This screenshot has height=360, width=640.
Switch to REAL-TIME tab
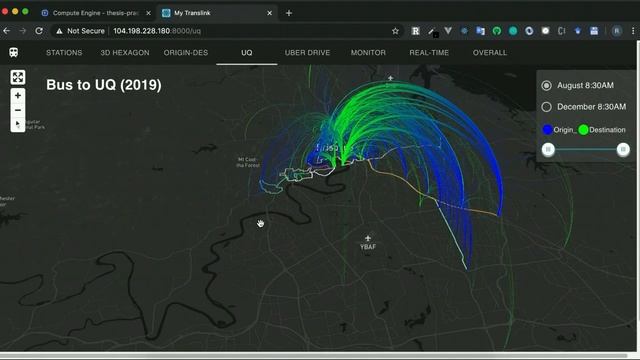[x=429, y=53]
